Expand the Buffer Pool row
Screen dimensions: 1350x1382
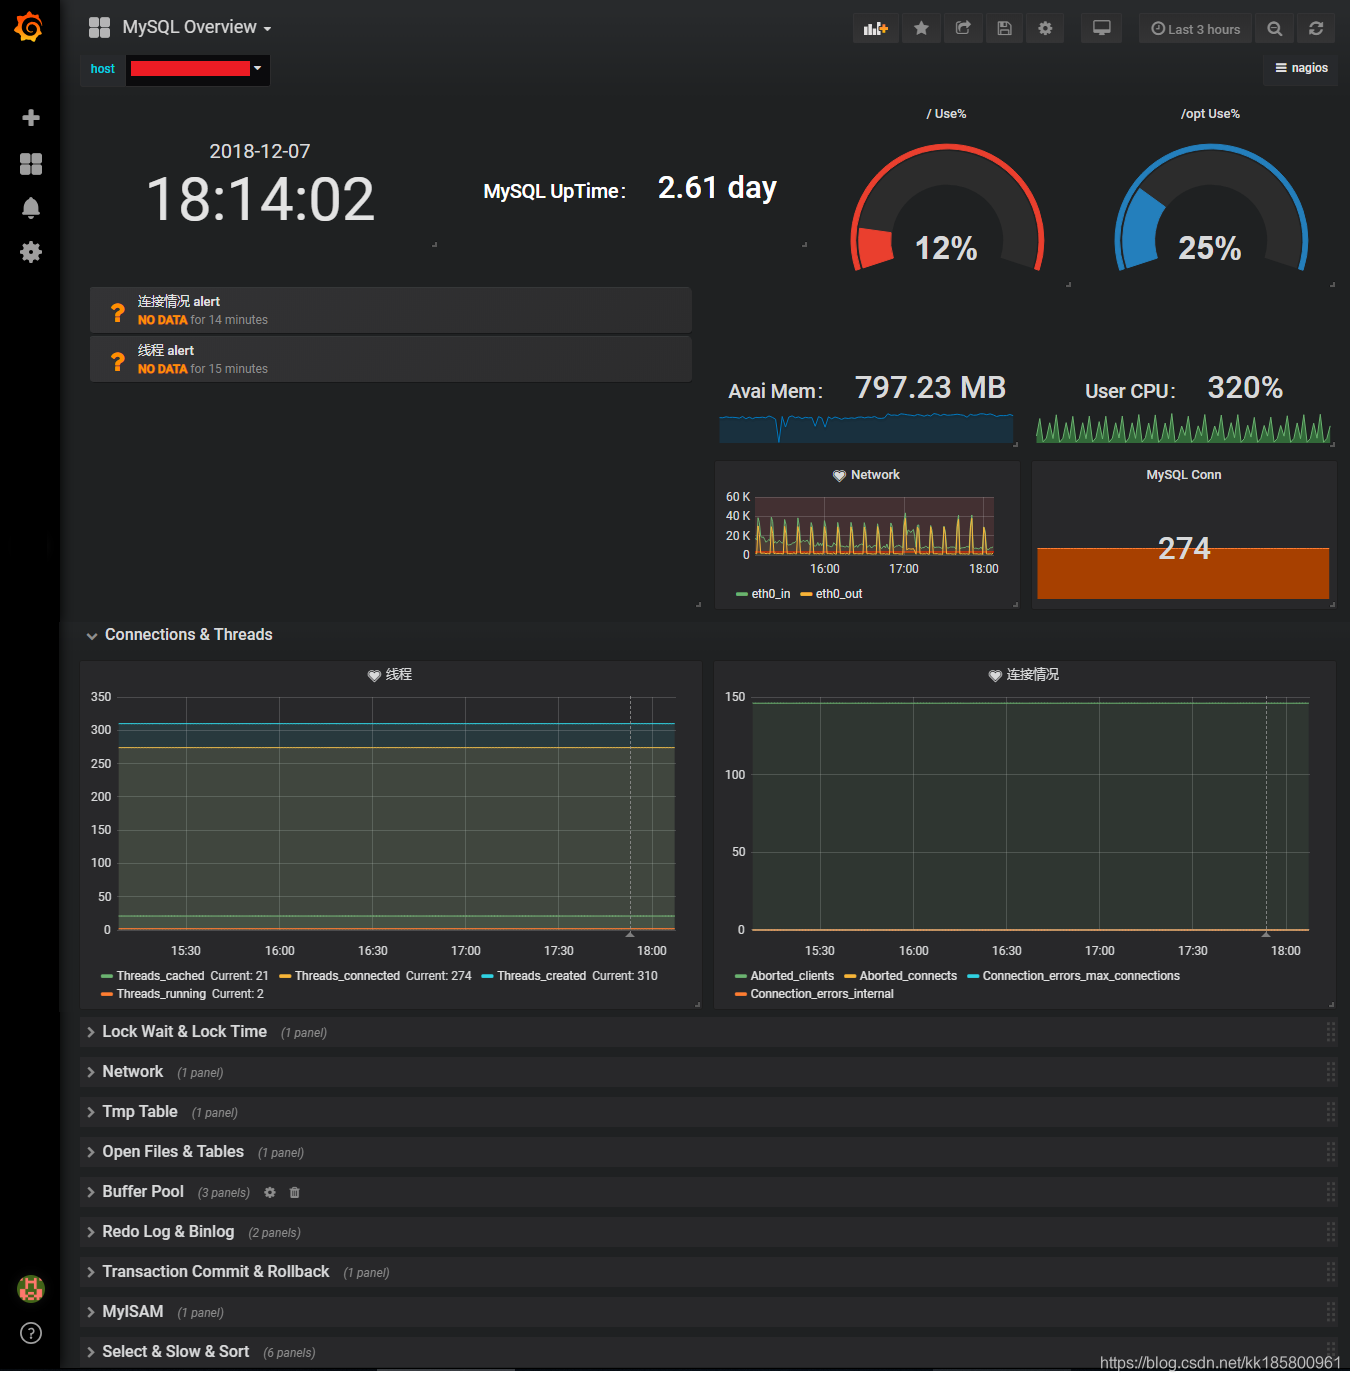pos(135,1192)
